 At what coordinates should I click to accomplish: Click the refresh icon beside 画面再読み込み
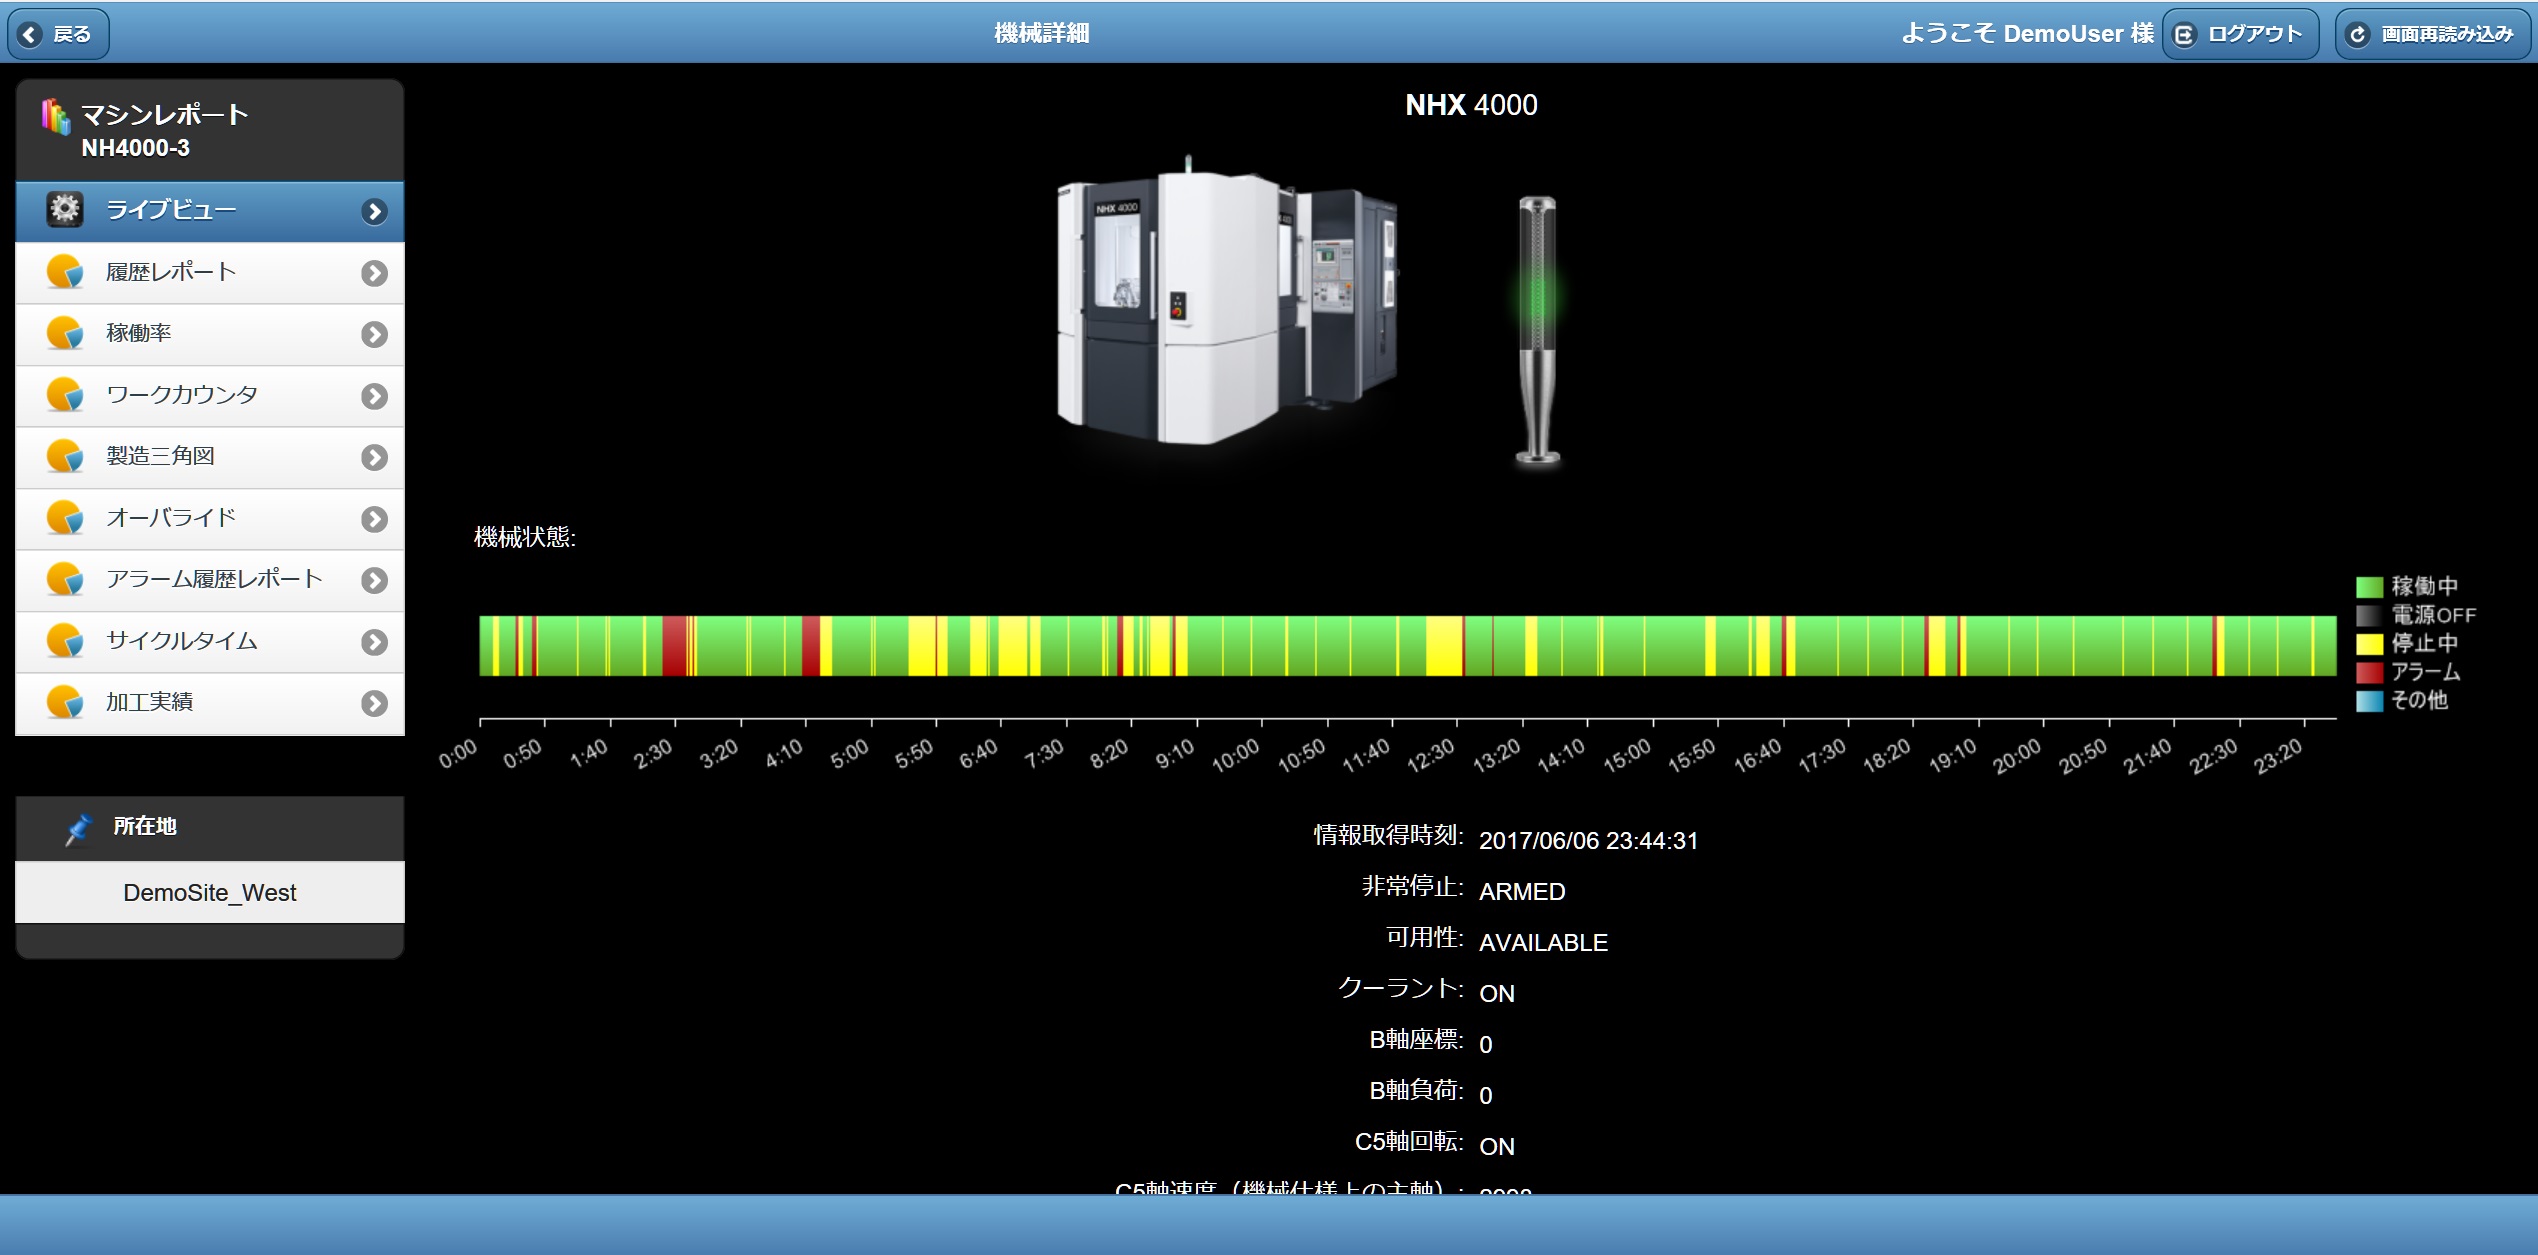[2357, 35]
